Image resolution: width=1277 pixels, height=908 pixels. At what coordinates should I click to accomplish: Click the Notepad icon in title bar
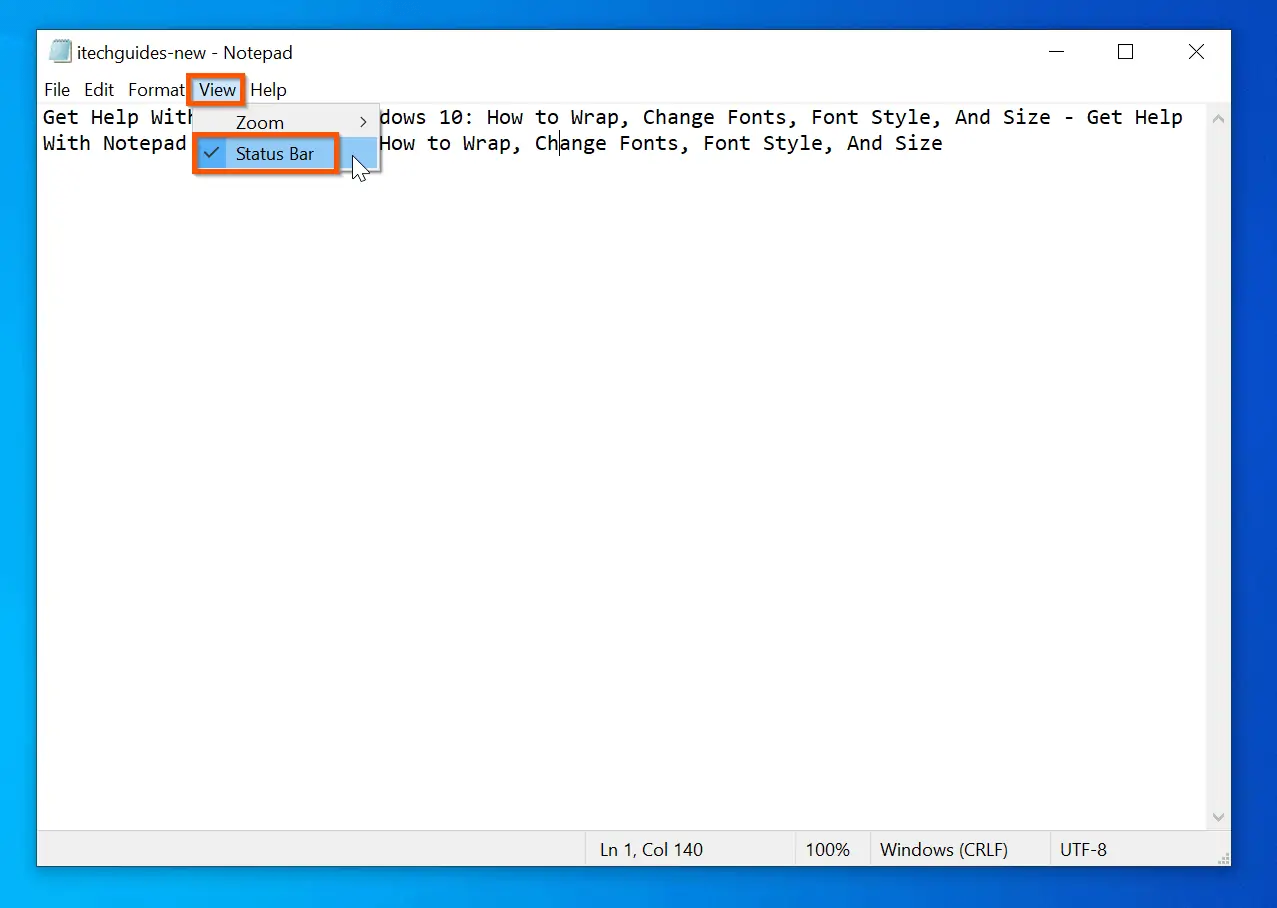[61, 52]
